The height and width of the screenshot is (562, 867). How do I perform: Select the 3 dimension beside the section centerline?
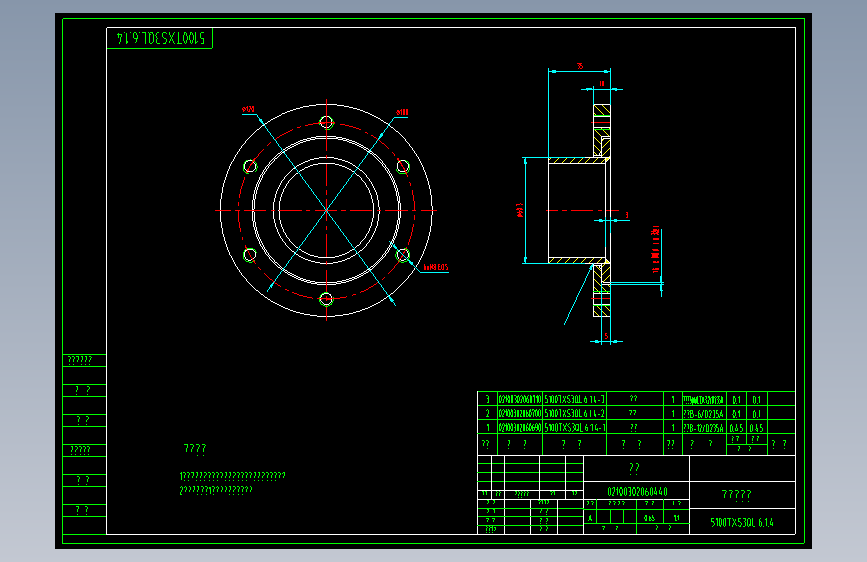click(x=626, y=215)
